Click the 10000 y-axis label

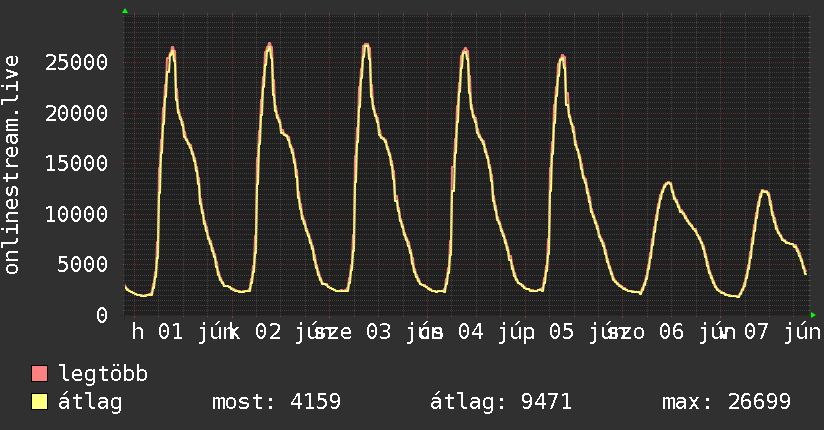pos(76,214)
